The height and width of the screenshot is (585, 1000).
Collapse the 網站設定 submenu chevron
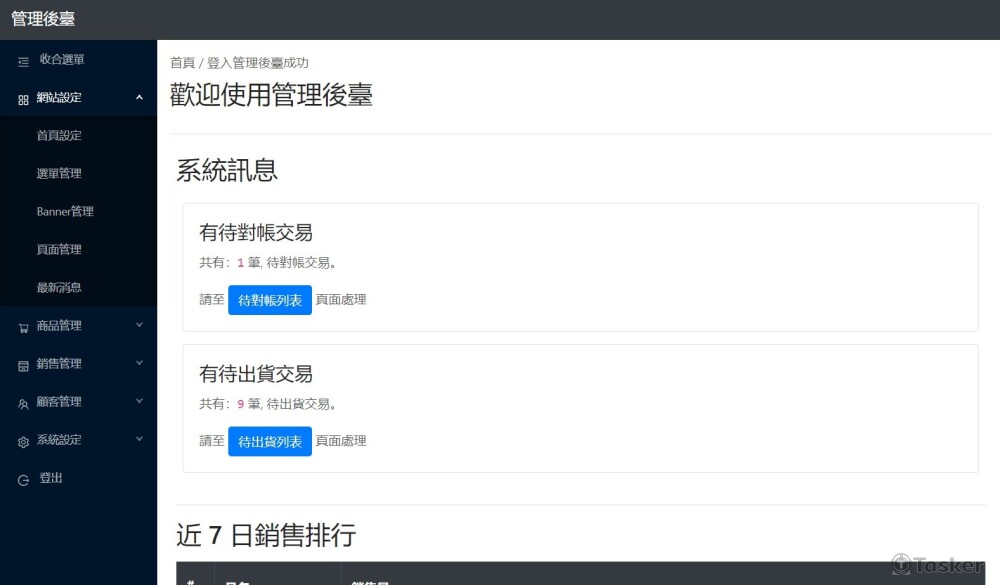tap(139, 98)
